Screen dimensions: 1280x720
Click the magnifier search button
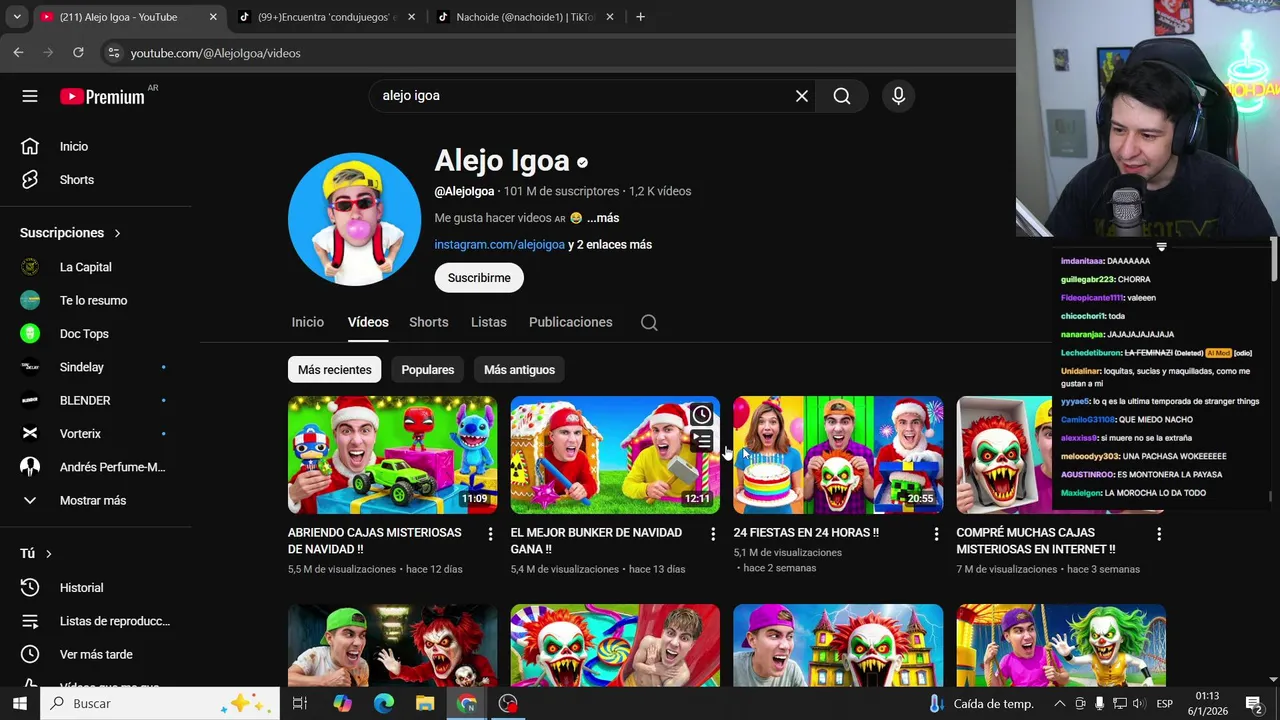point(842,96)
